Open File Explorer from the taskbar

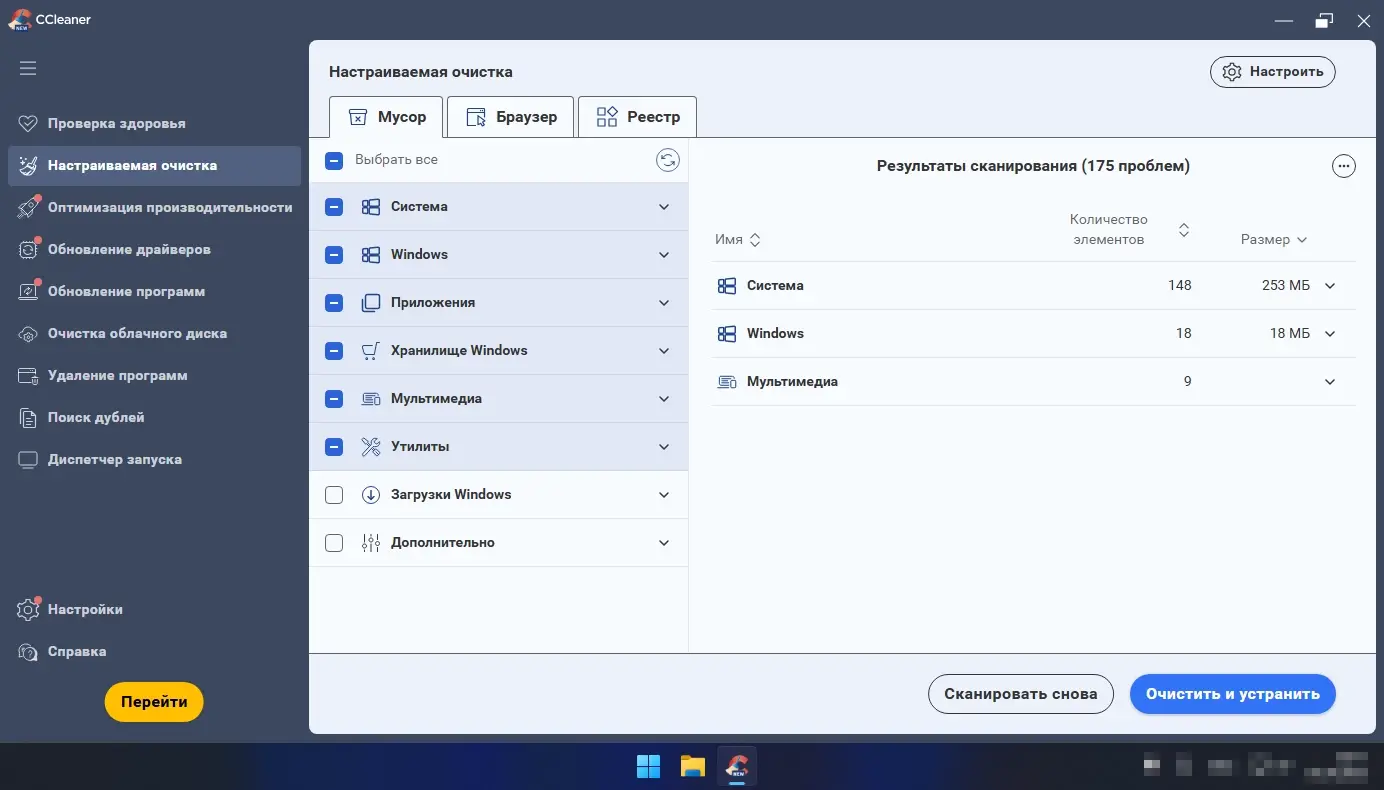click(693, 767)
